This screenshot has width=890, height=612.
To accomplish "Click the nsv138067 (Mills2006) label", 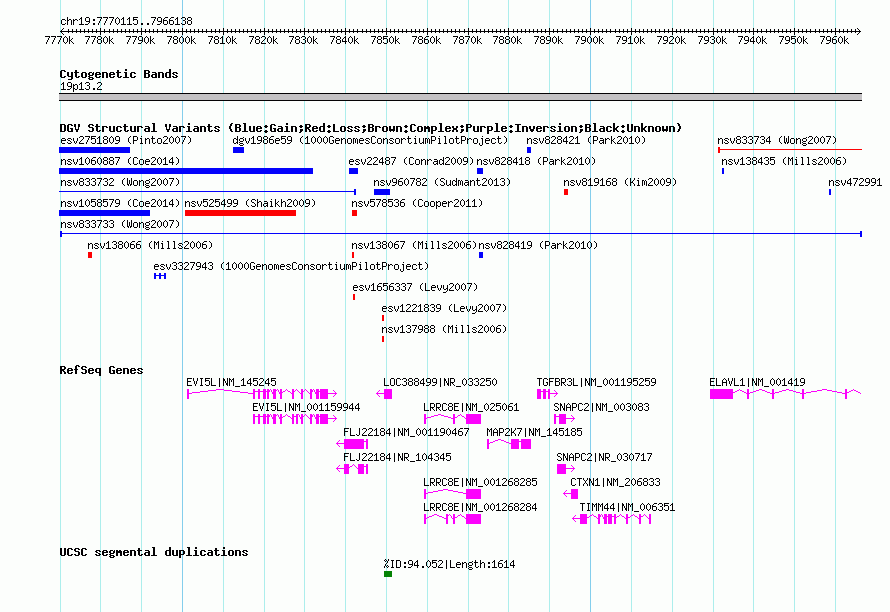I will [414, 245].
